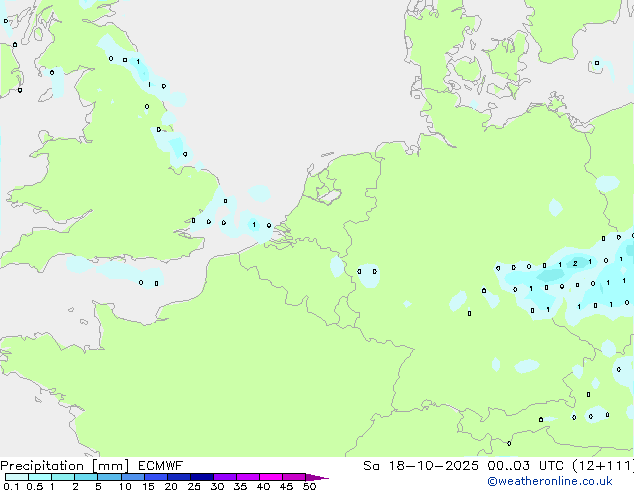This screenshot has height=490, width=634.
Task: Click the '(12+111)' forecast run text
Action: pyautogui.click(x=603, y=466)
